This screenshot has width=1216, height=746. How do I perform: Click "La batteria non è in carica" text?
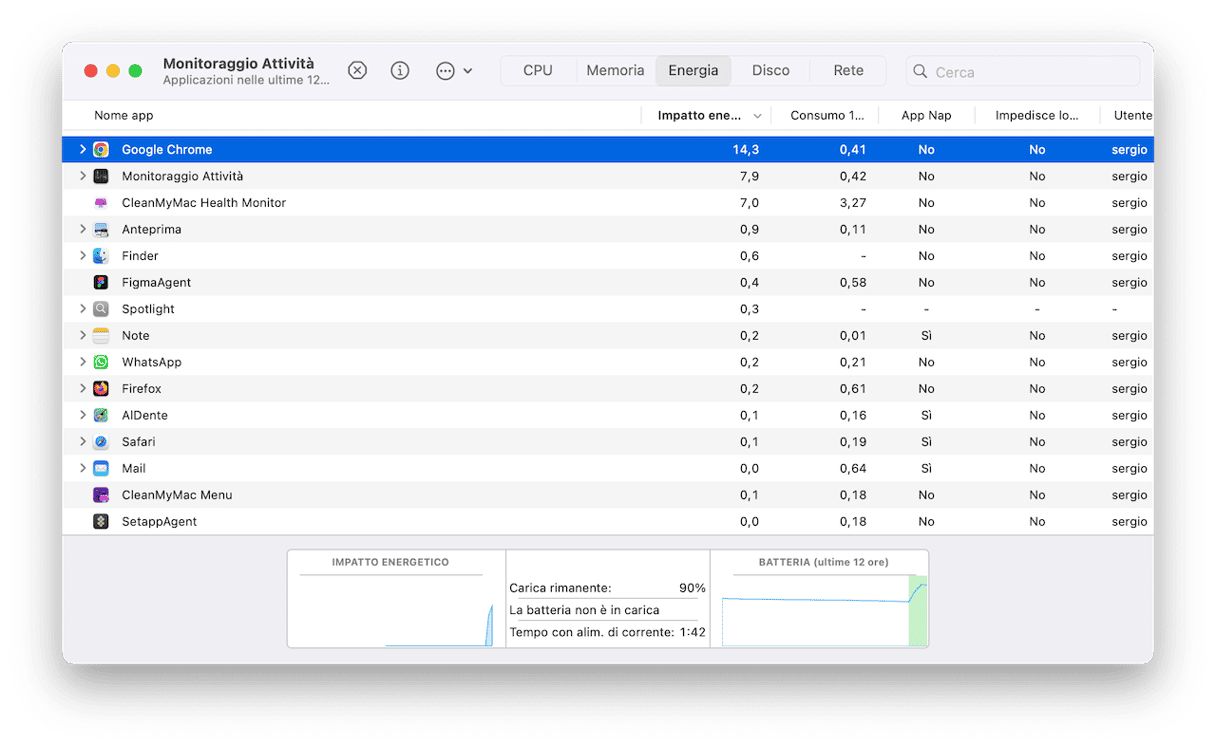(x=584, y=610)
